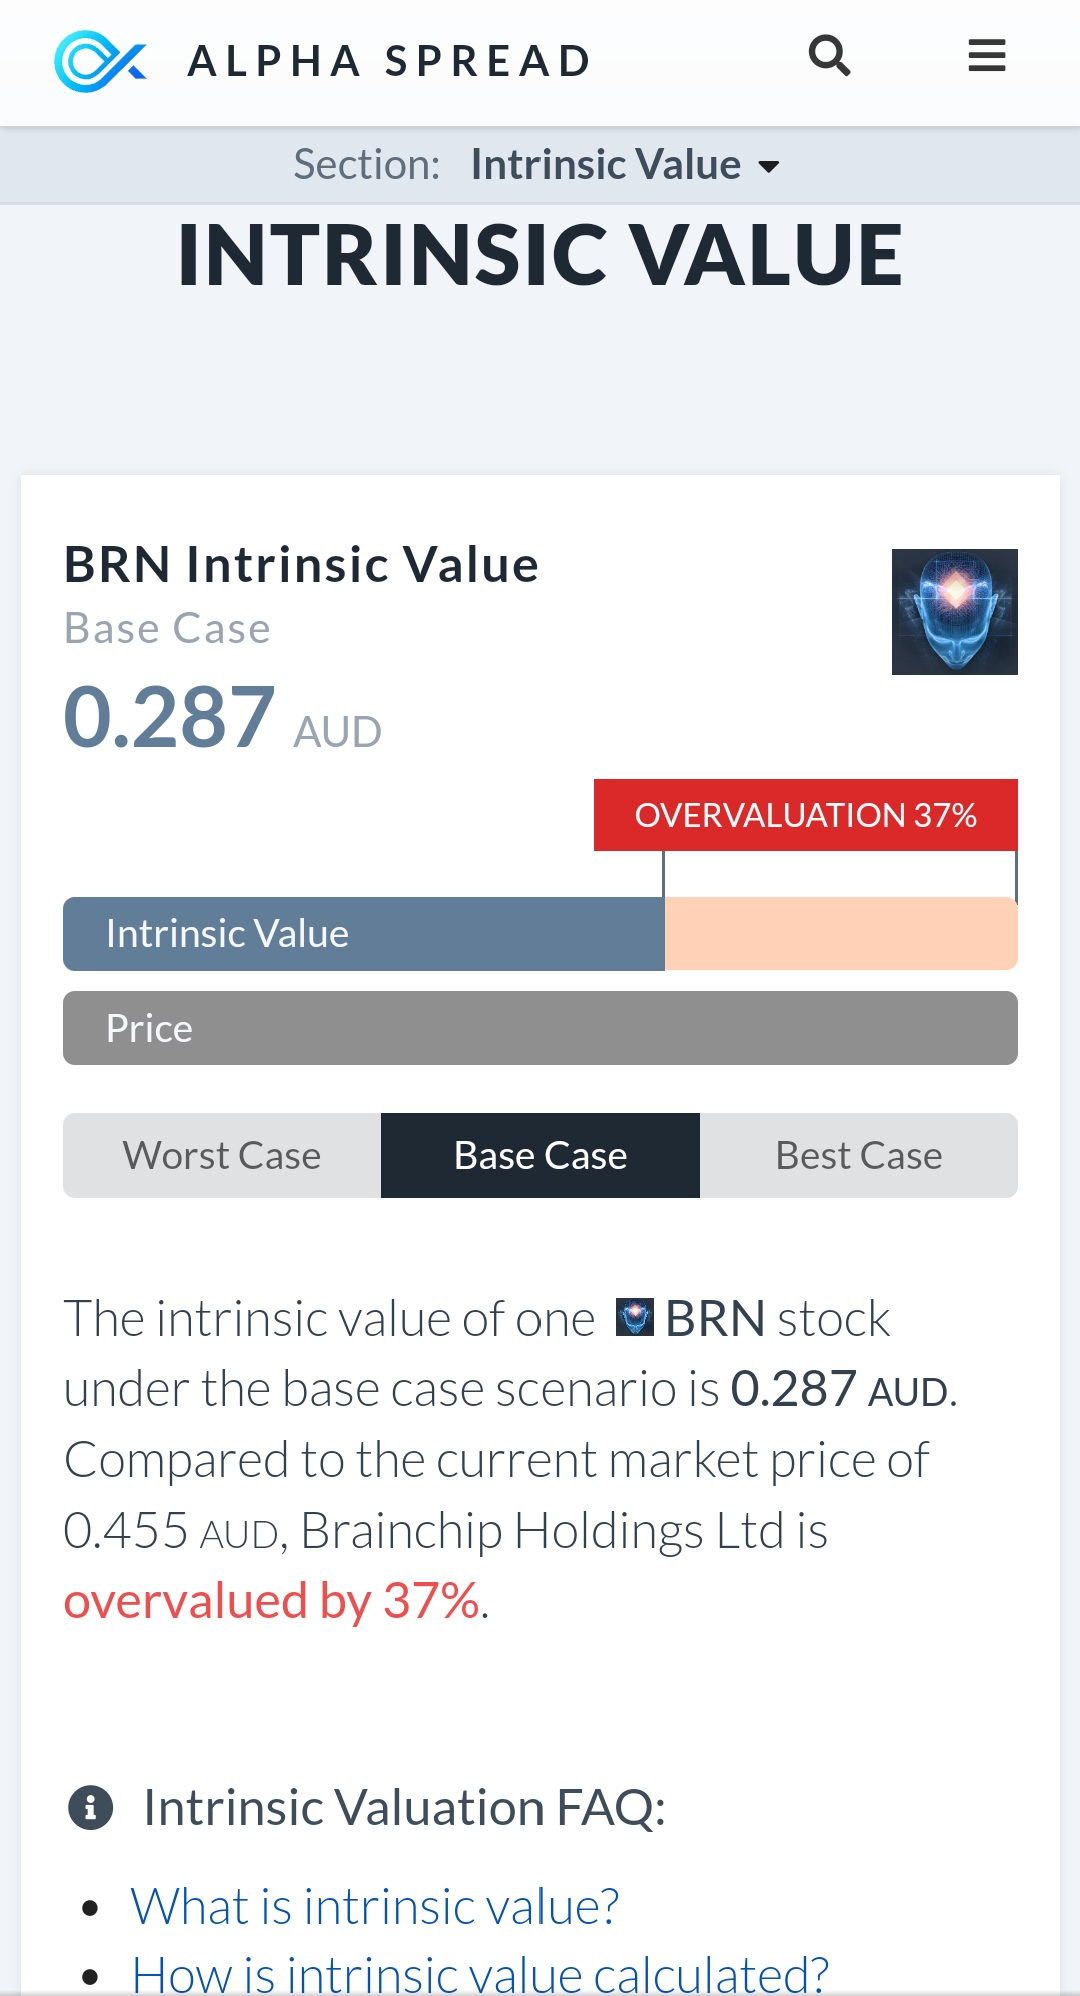The height and width of the screenshot is (1996, 1080).
Task: Click the Brainchip logo thumbnail
Action: 954,612
